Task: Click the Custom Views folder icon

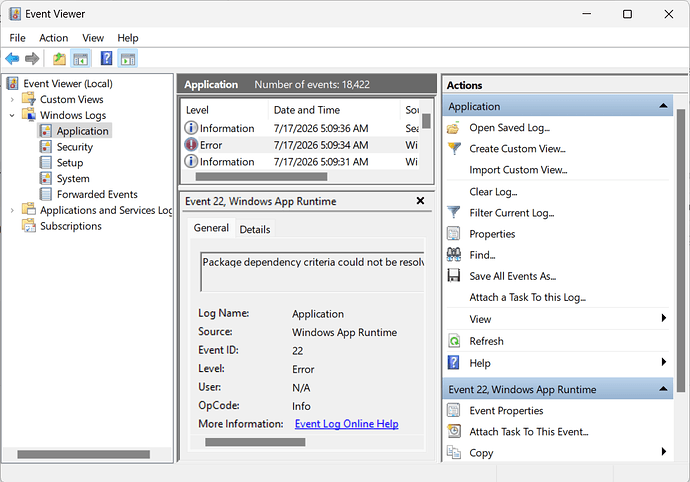Action: tap(29, 99)
